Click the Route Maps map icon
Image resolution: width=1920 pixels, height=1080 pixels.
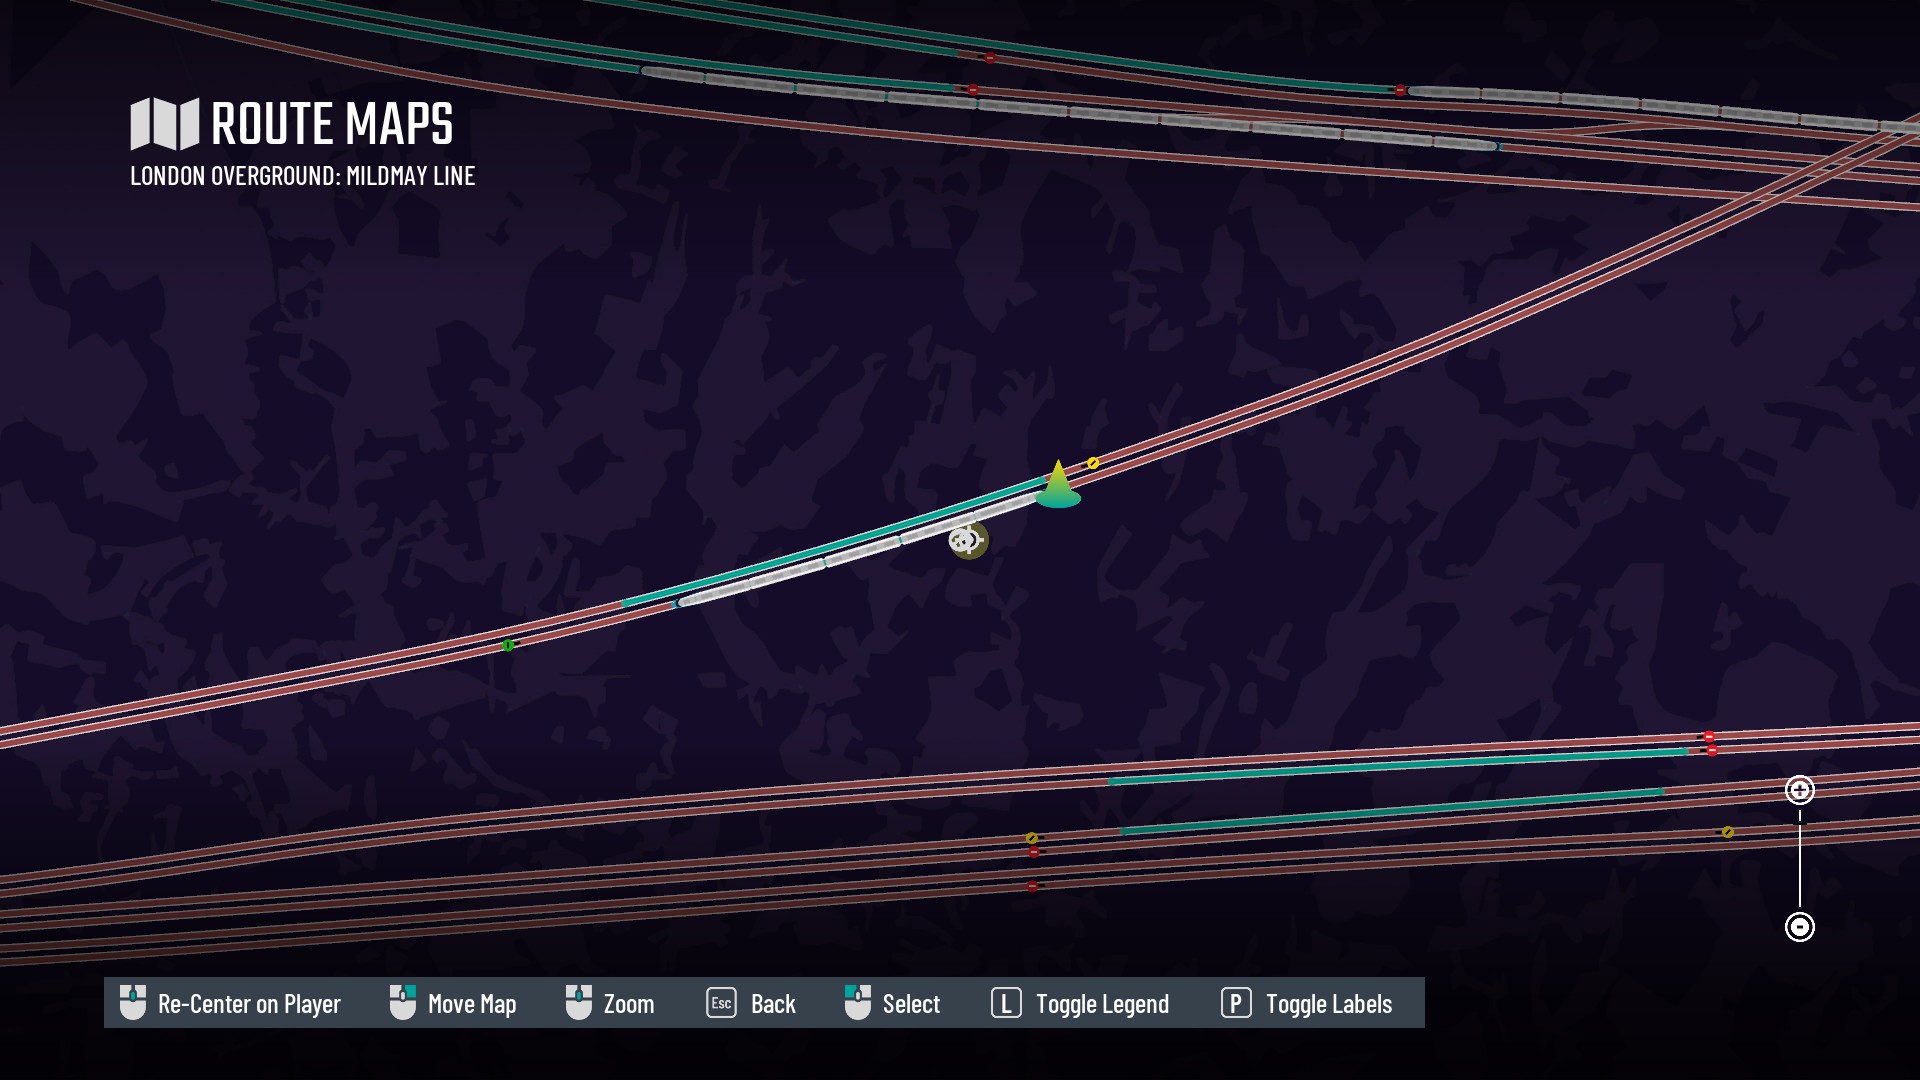[165, 124]
